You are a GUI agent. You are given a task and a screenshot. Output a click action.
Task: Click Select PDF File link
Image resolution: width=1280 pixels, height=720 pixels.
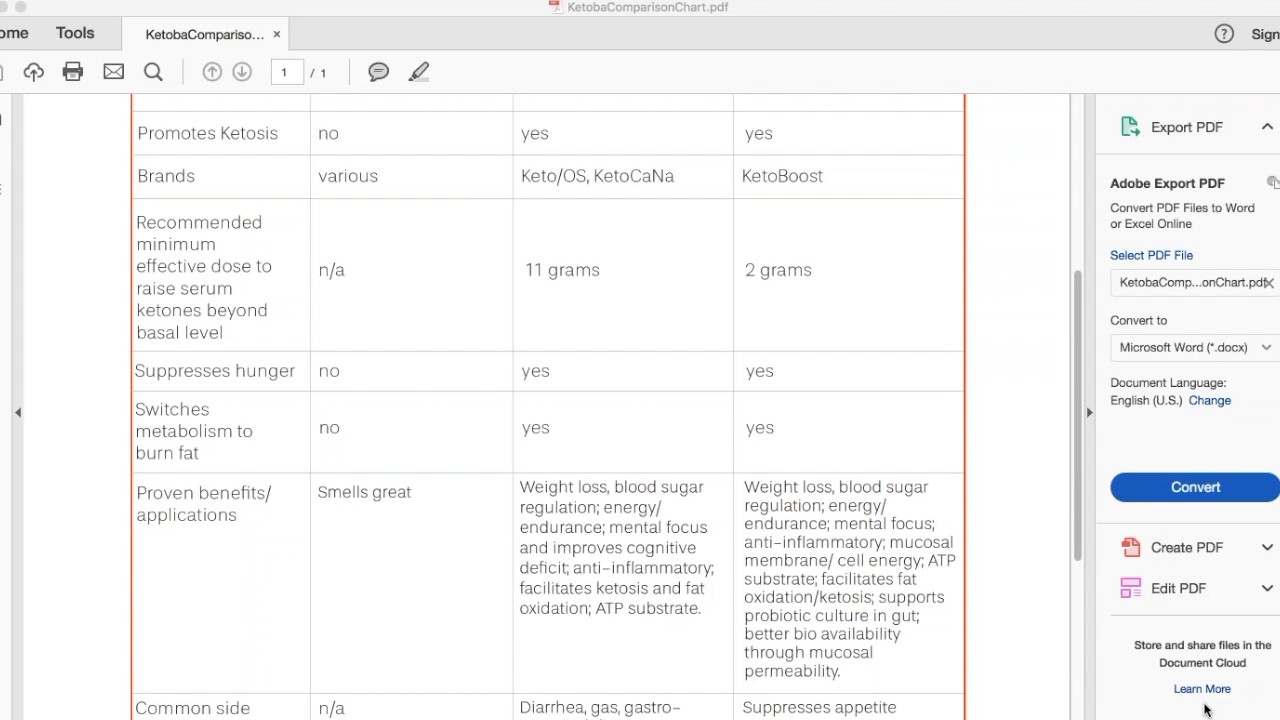click(1151, 255)
